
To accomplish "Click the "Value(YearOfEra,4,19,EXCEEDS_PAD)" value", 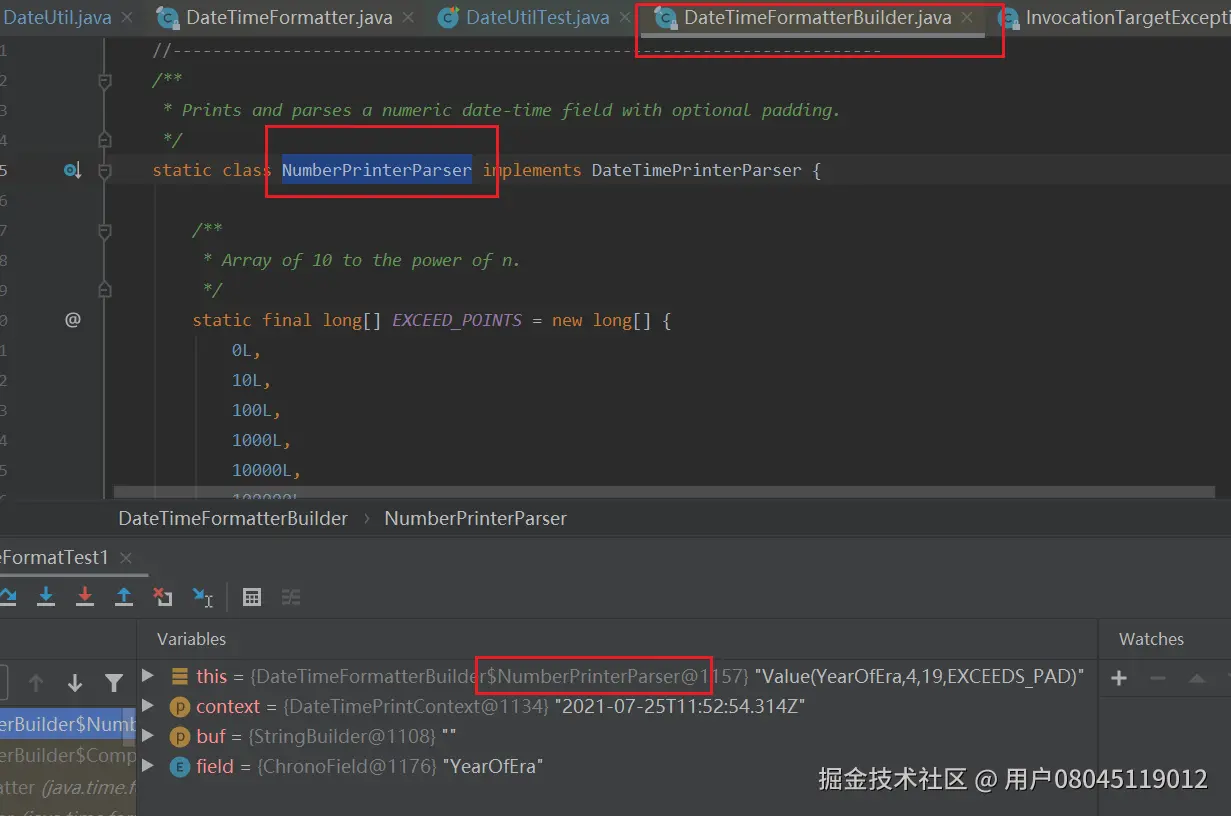I will (920, 676).
